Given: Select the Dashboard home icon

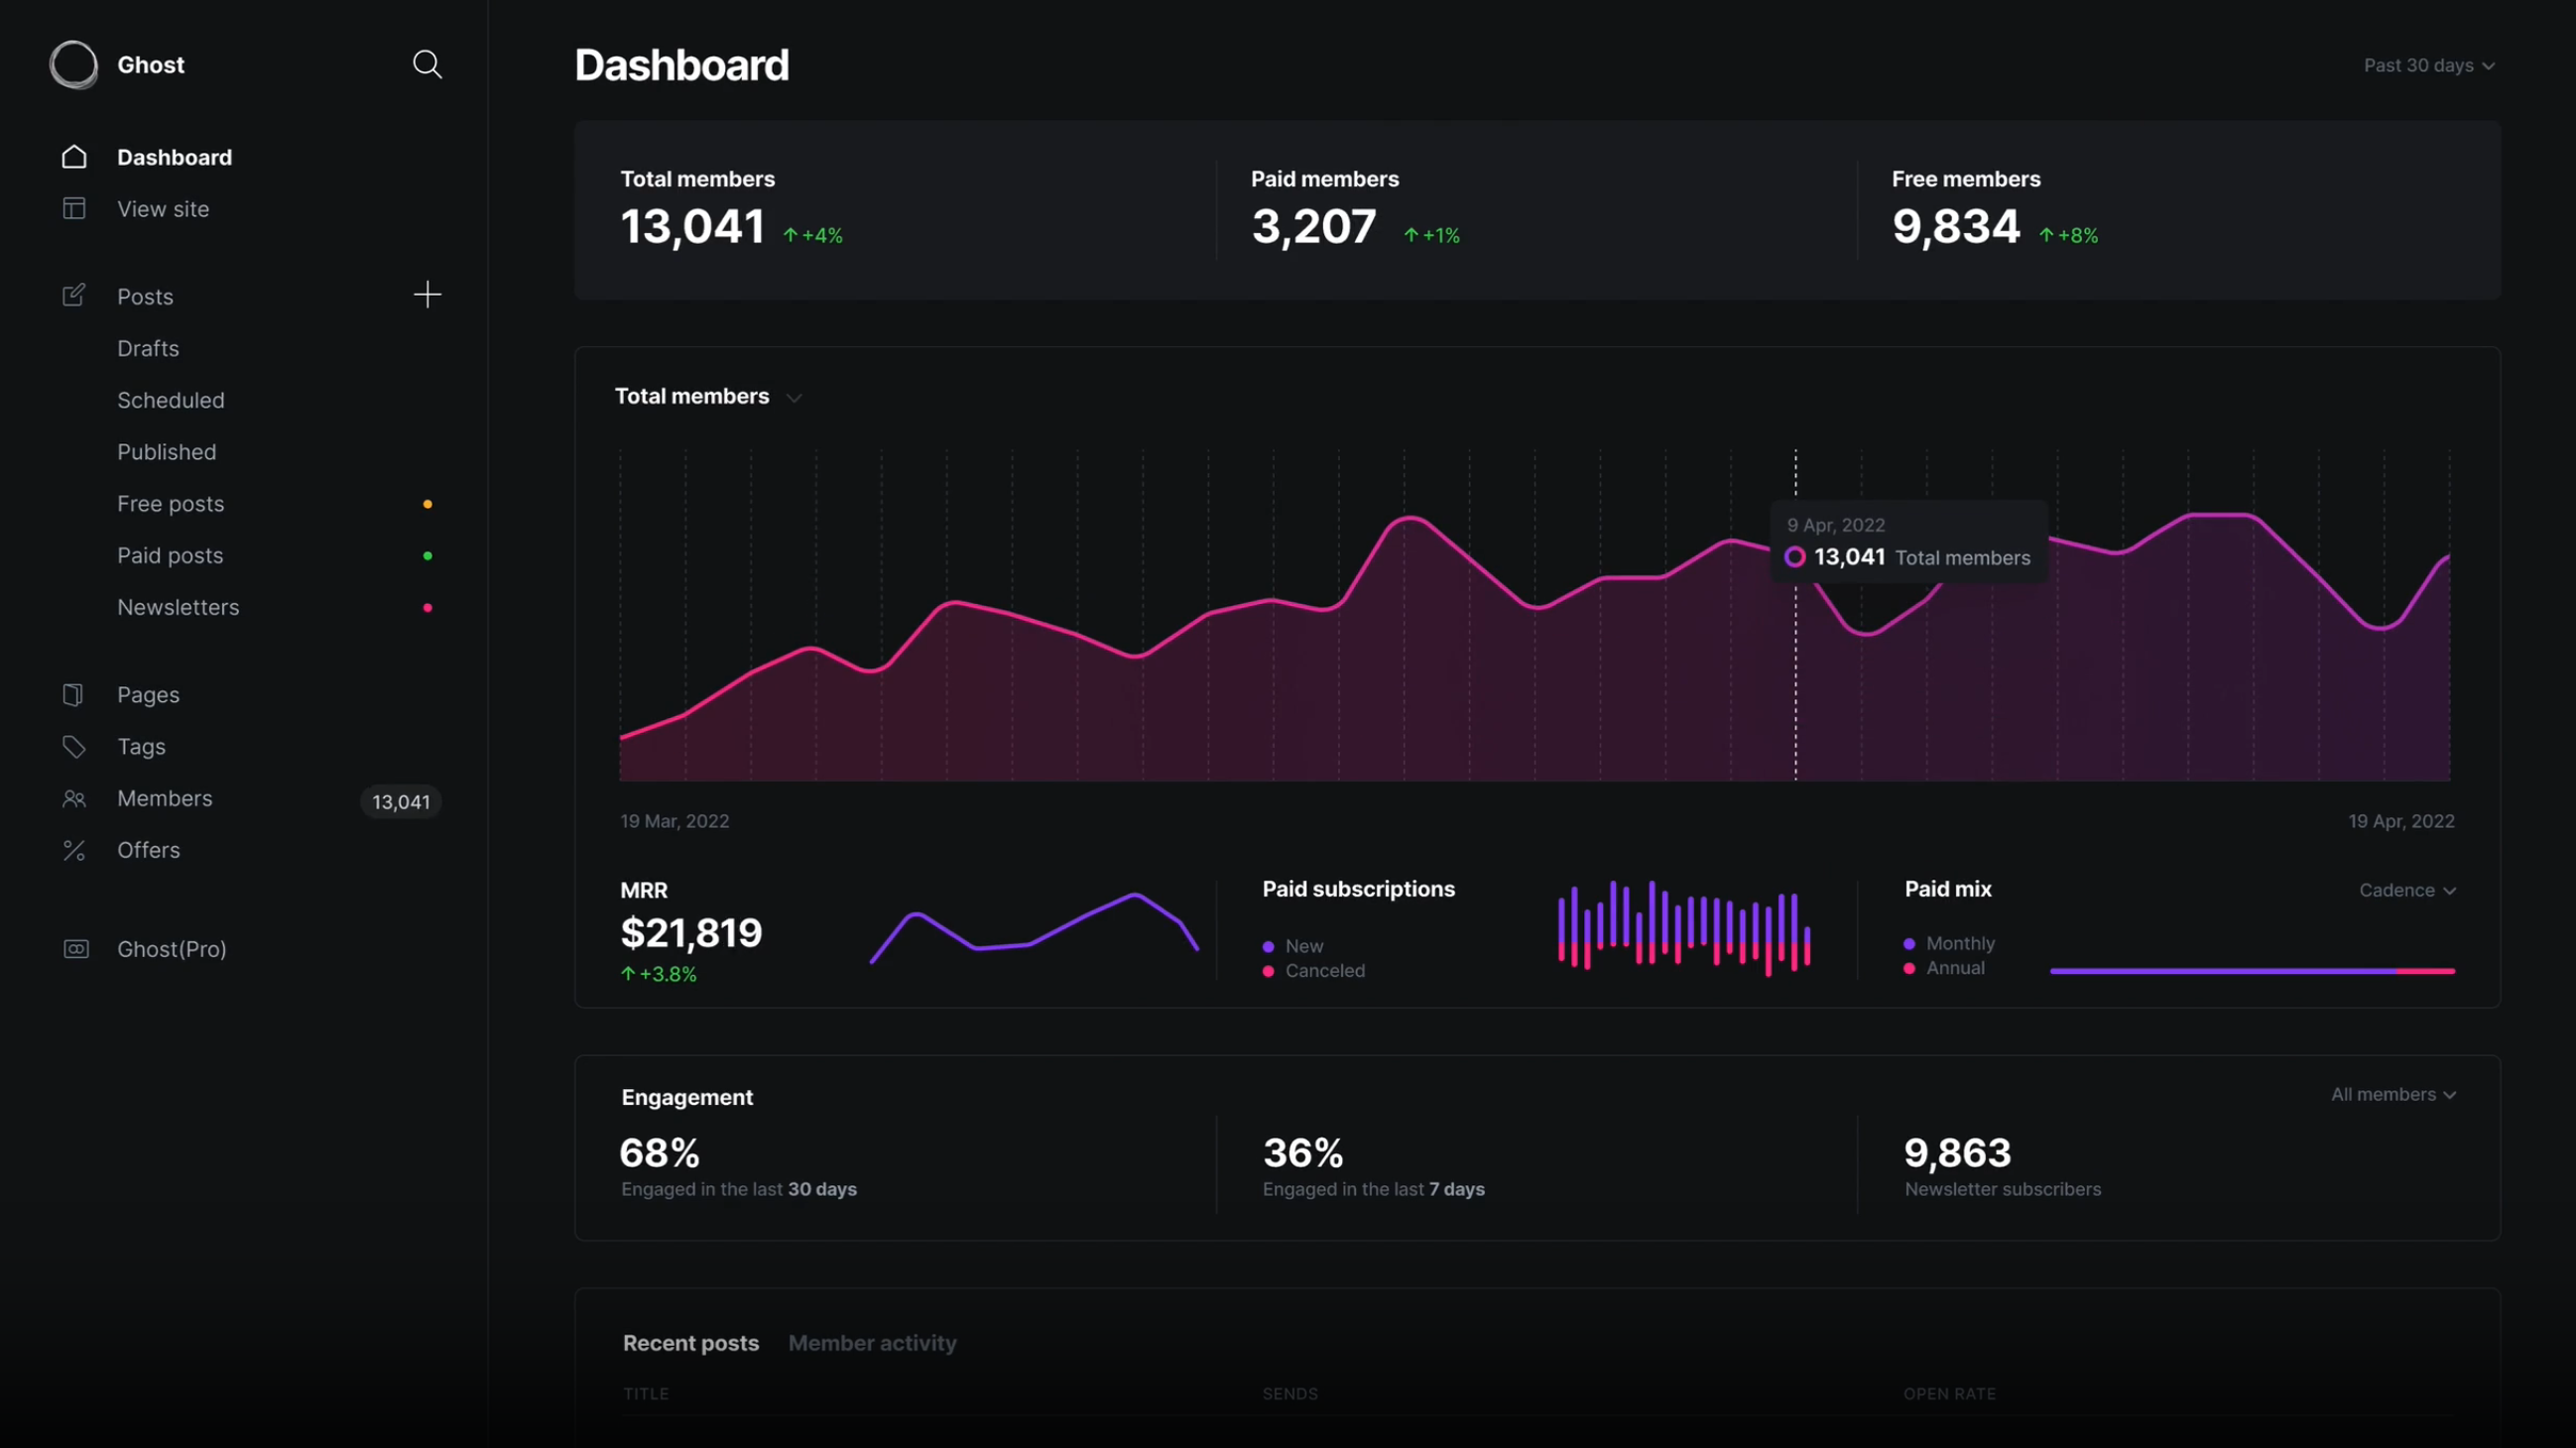Looking at the screenshot, I should (73, 157).
